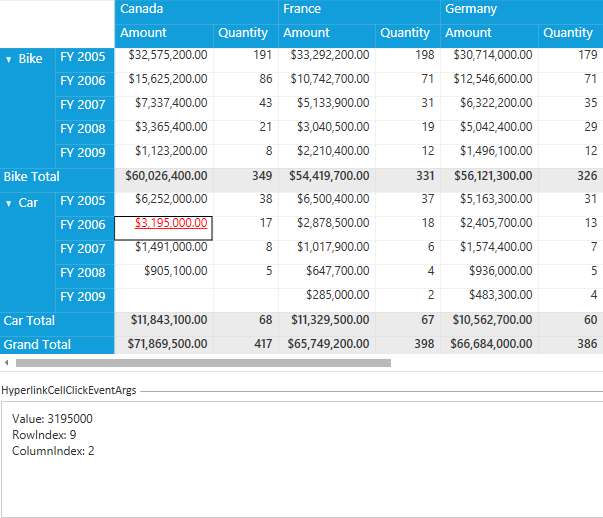Click the $6,322,200.00 cell
Image resolution: width=603 pixels, height=518 pixels.
coord(489,108)
